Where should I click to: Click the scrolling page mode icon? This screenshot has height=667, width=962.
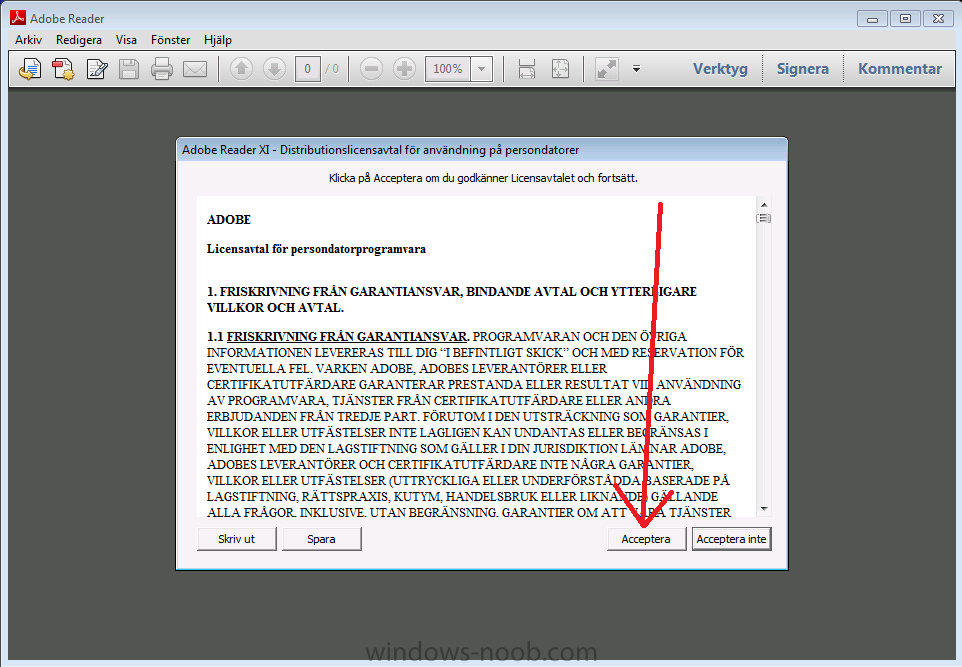[527, 69]
